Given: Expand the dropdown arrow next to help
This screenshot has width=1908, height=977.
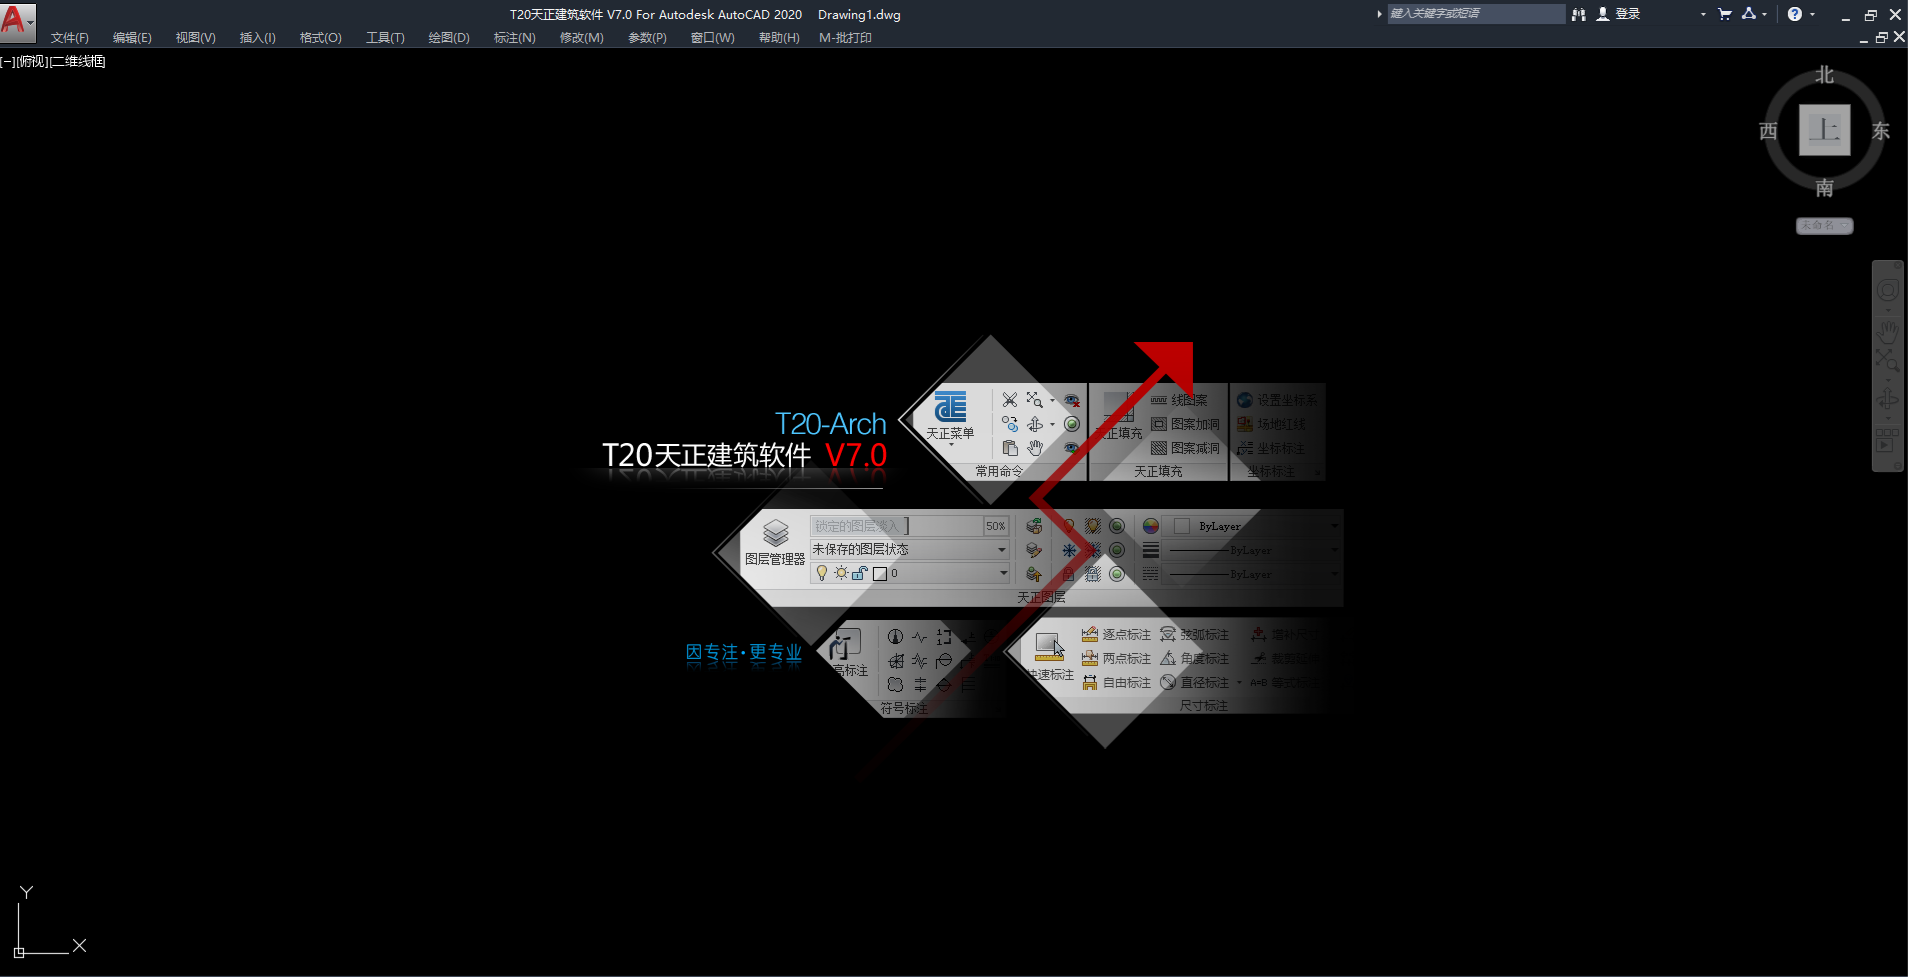Looking at the screenshot, I should (x=1812, y=14).
